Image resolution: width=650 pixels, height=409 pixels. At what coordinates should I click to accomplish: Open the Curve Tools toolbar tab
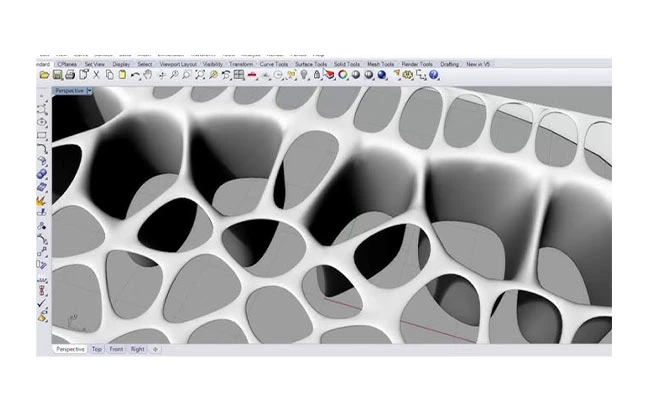click(274, 64)
